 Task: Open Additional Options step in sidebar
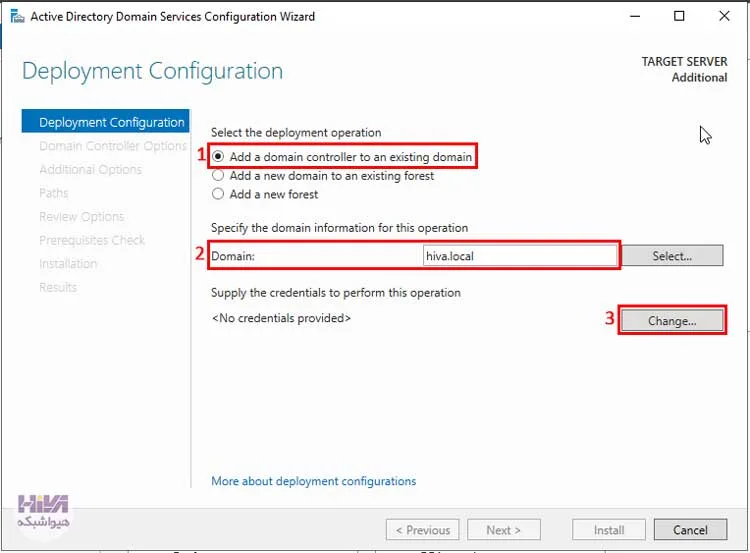pyautogui.click(x=90, y=169)
